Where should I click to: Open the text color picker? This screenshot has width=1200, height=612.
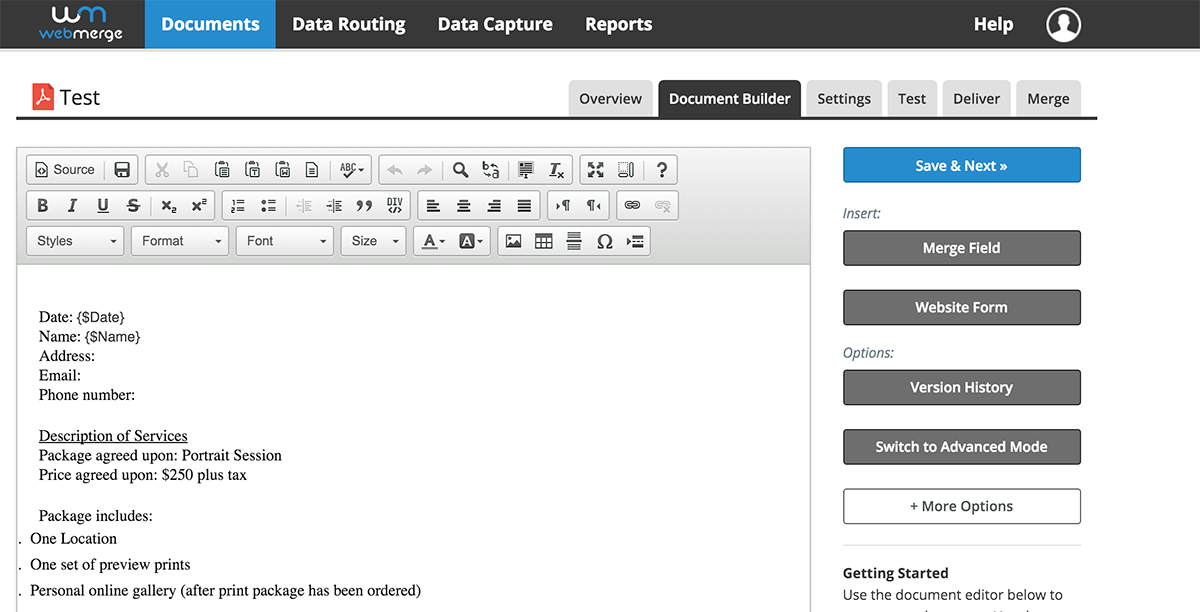click(x=432, y=241)
